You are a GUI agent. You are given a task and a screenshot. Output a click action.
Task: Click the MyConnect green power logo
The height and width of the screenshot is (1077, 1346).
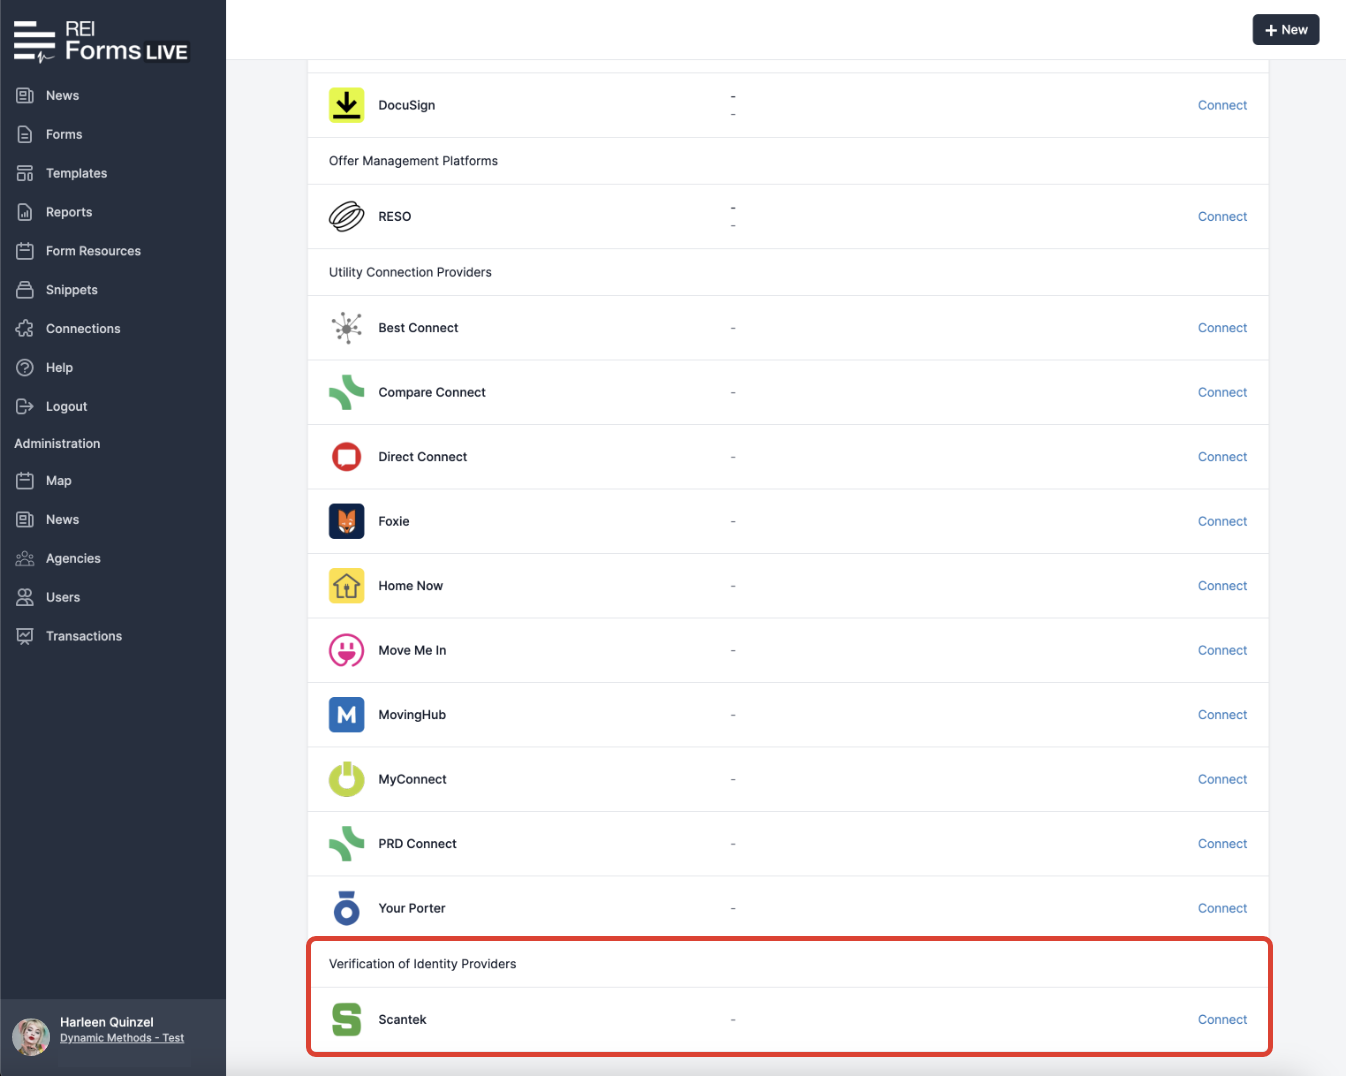pos(347,780)
